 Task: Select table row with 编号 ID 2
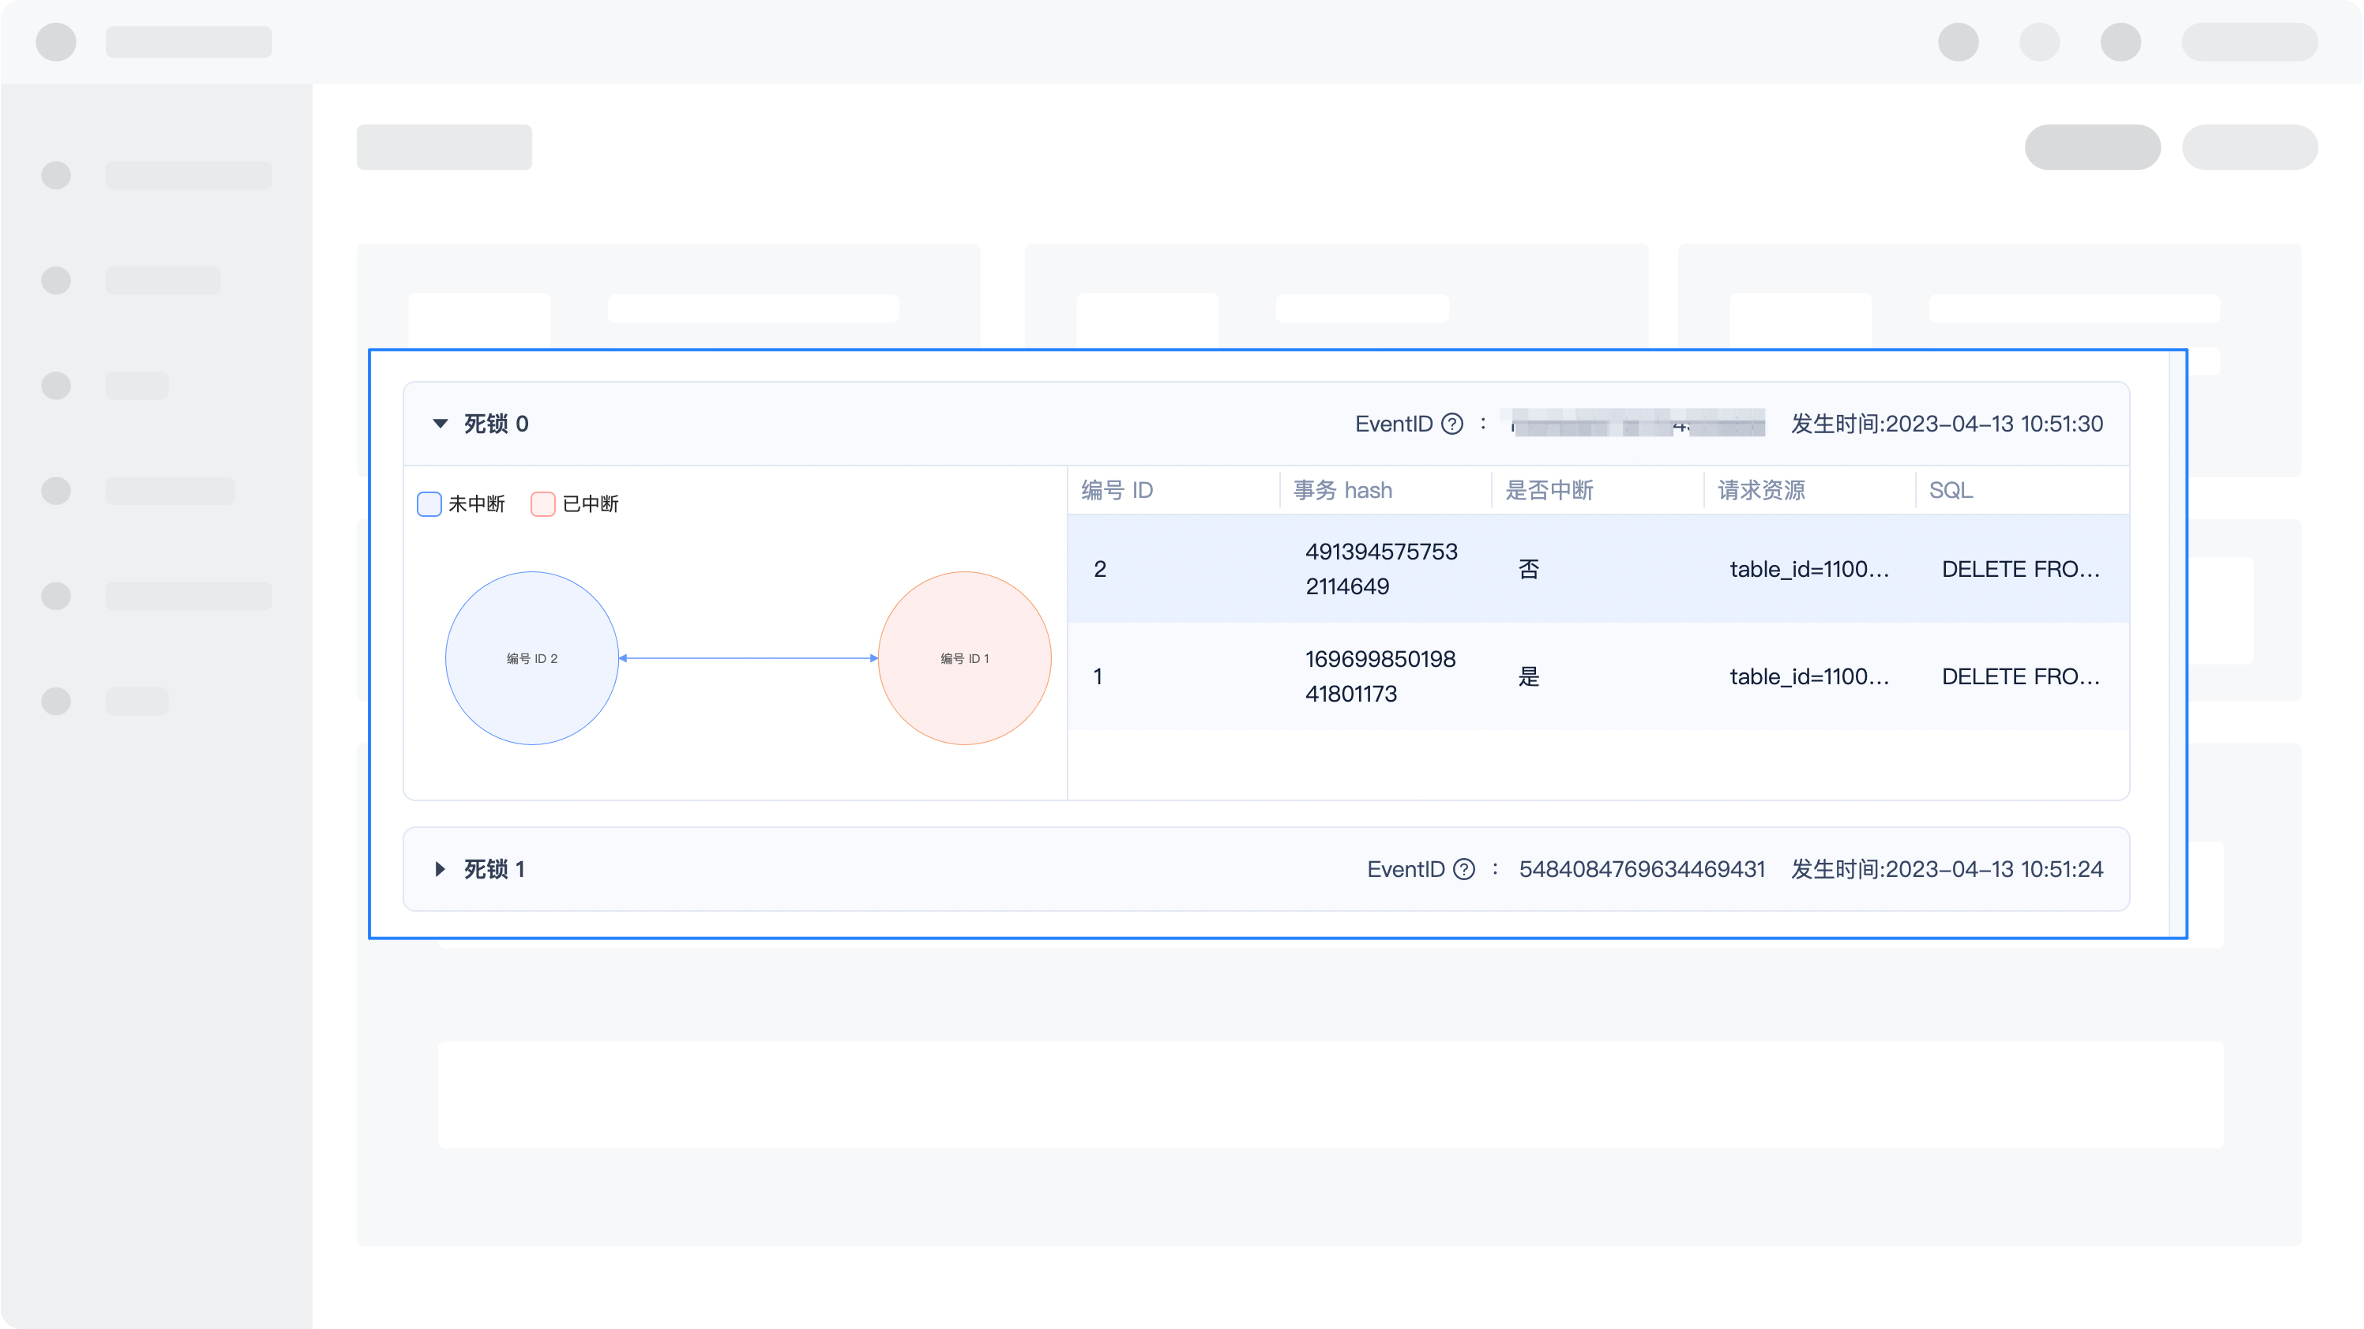coord(1100,569)
